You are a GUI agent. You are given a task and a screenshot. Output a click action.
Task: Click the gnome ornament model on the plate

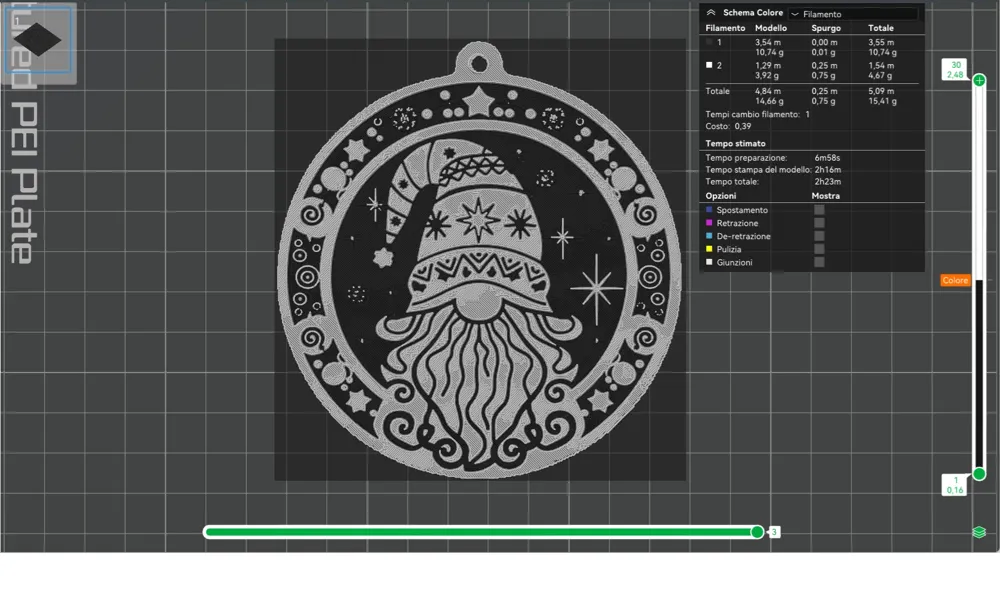tap(479, 260)
